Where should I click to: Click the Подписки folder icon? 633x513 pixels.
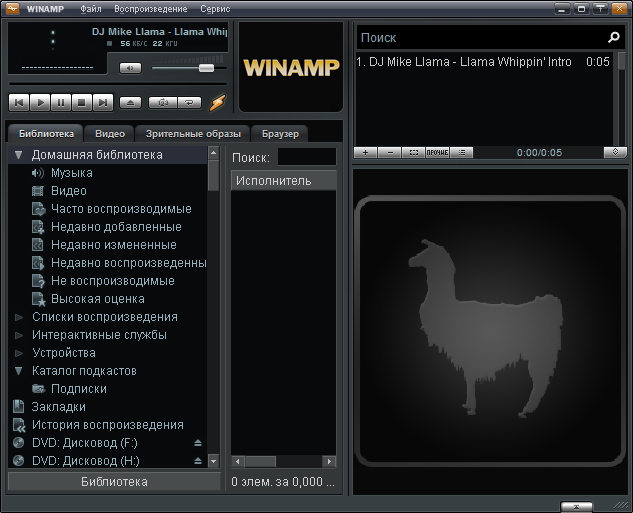pos(38,389)
